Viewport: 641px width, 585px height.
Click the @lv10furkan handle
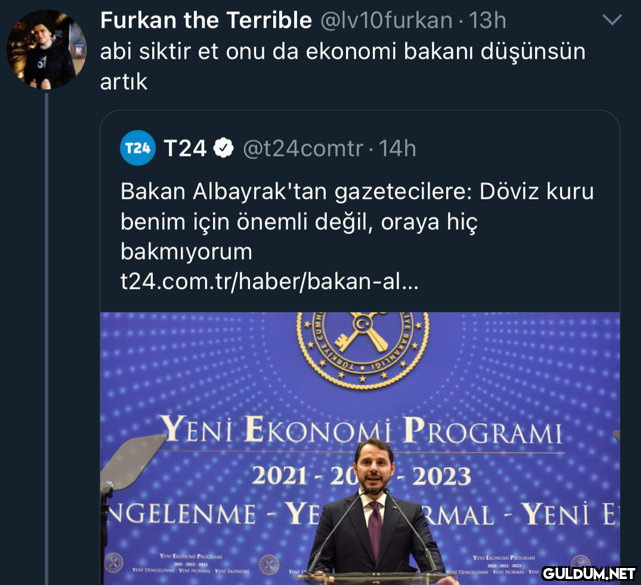pos(387,20)
